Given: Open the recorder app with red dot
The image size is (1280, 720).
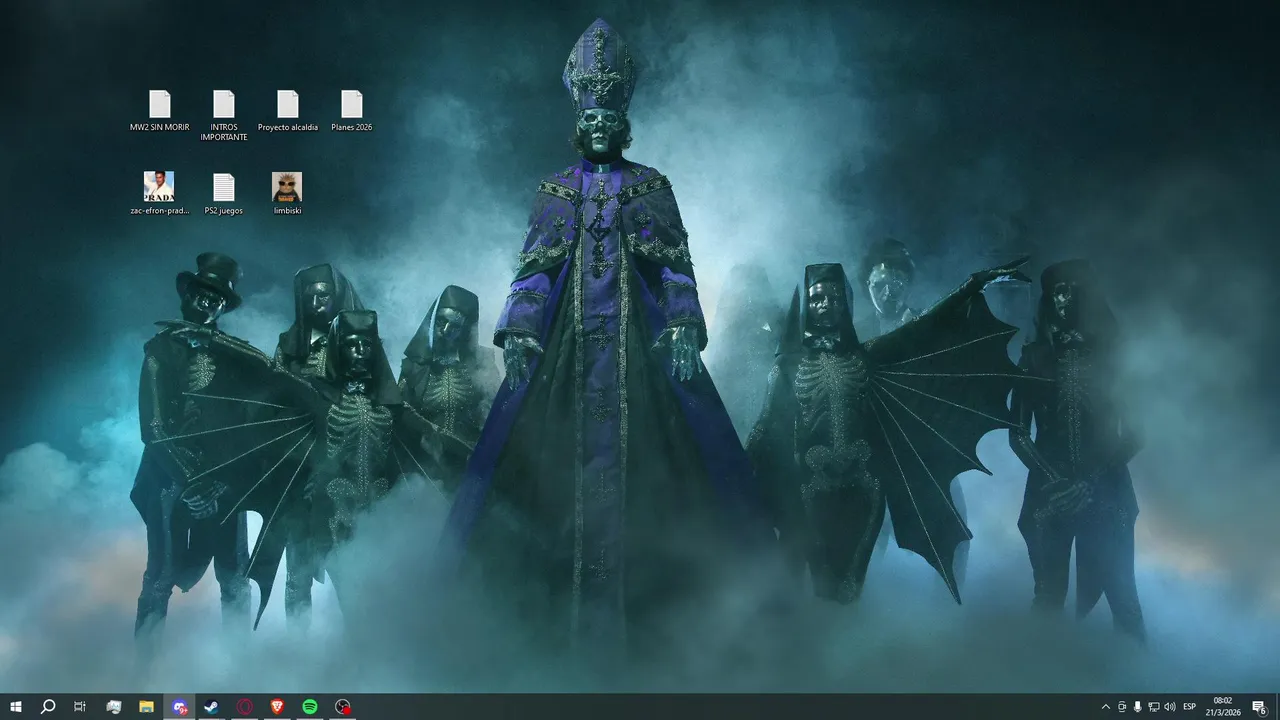Looking at the screenshot, I should point(343,707).
